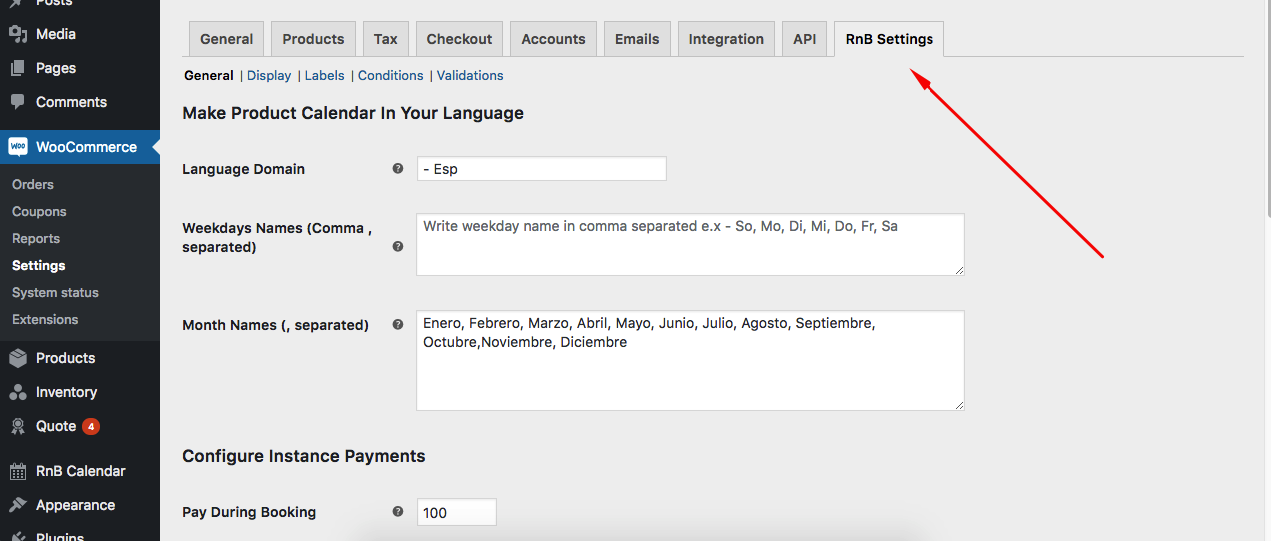
Task: Click the Comments bubble icon
Action: [18, 102]
